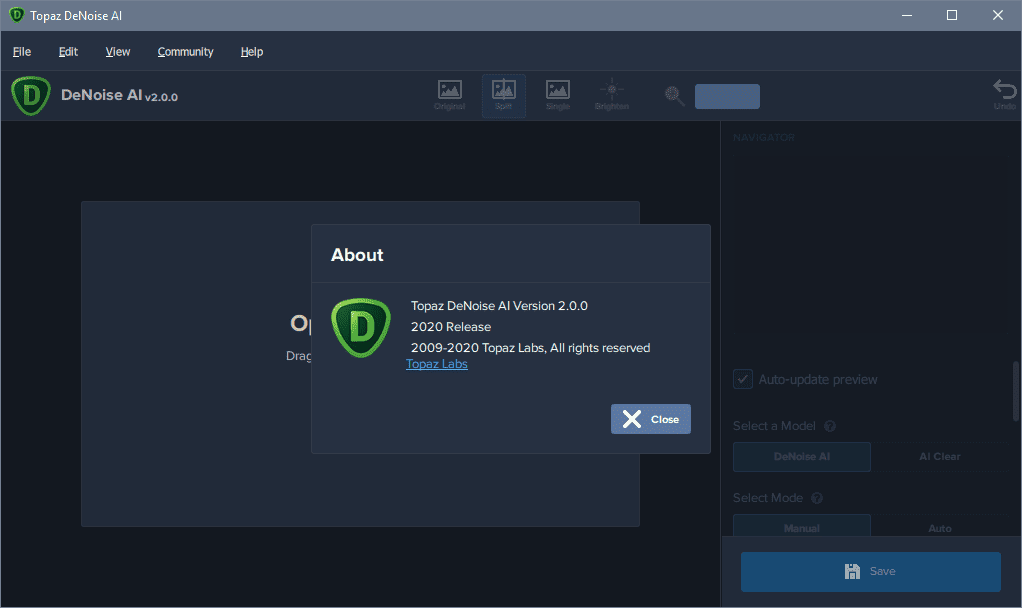Open the Edit menu
Image resolution: width=1022 pixels, height=608 pixels.
click(68, 51)
